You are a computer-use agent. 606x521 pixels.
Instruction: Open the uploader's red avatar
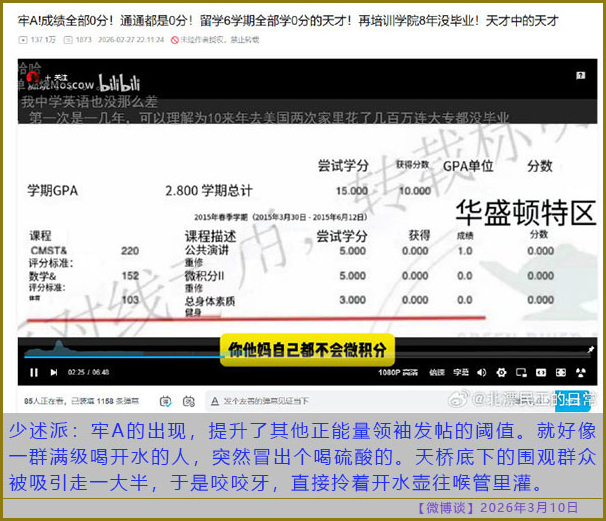[33, 77]
